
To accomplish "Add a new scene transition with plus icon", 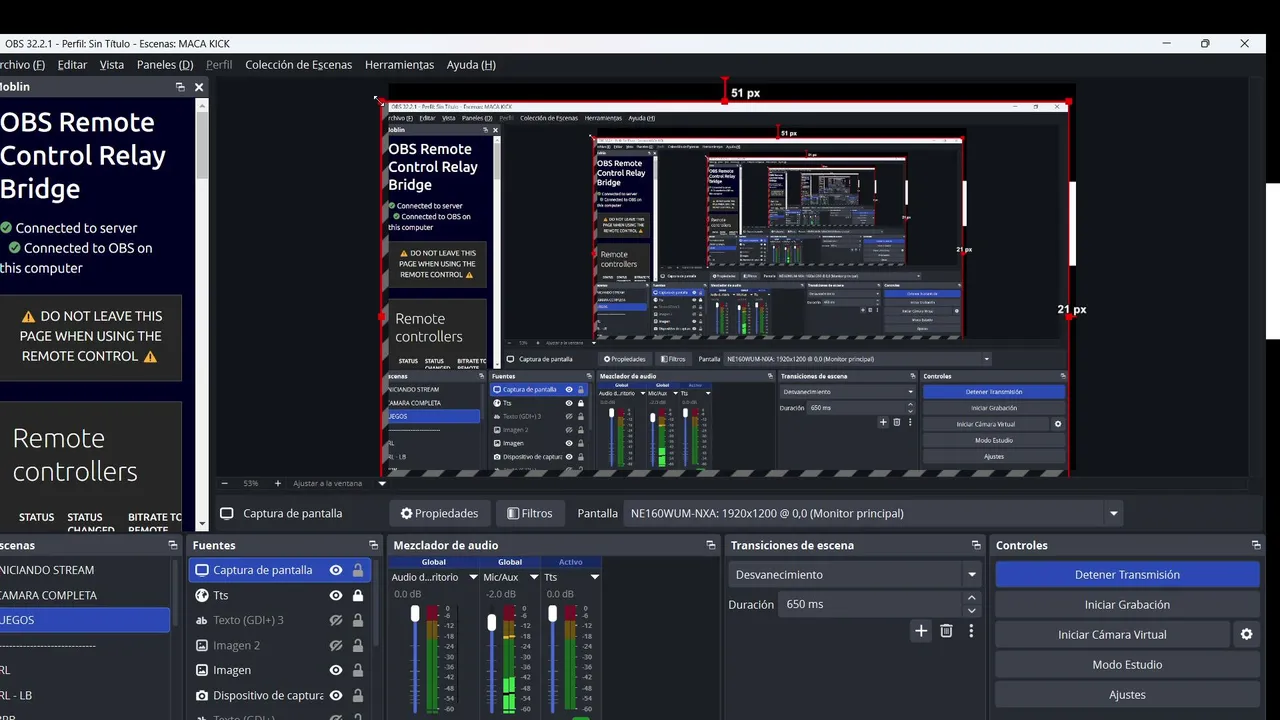I will pyautogui.click(x=921, y=631).
